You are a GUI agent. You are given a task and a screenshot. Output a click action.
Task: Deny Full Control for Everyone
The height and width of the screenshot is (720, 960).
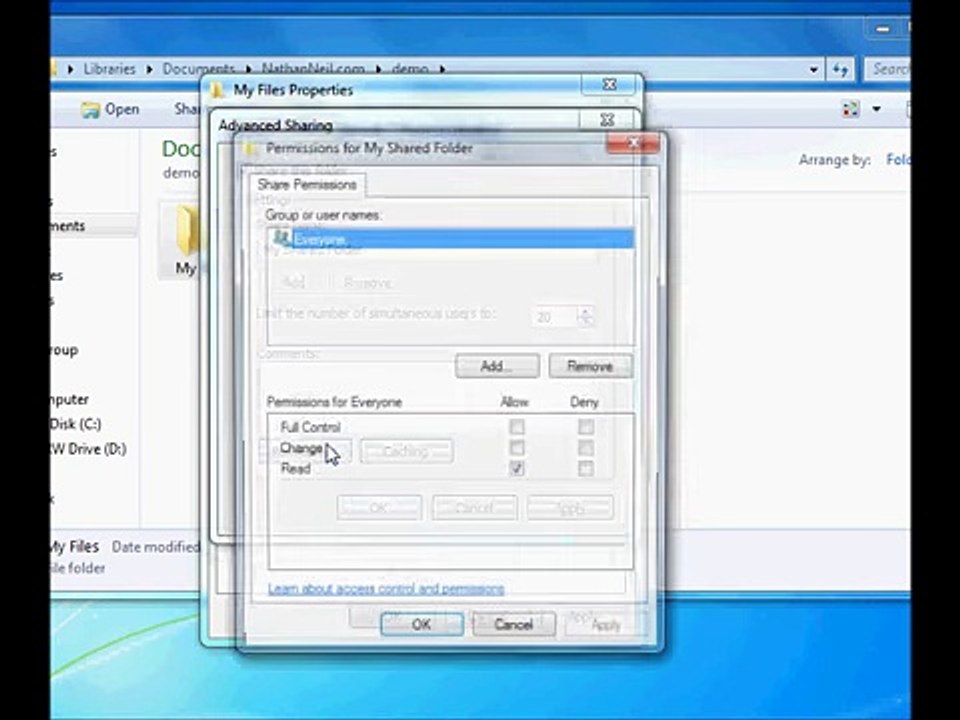[x=586, y=426]
